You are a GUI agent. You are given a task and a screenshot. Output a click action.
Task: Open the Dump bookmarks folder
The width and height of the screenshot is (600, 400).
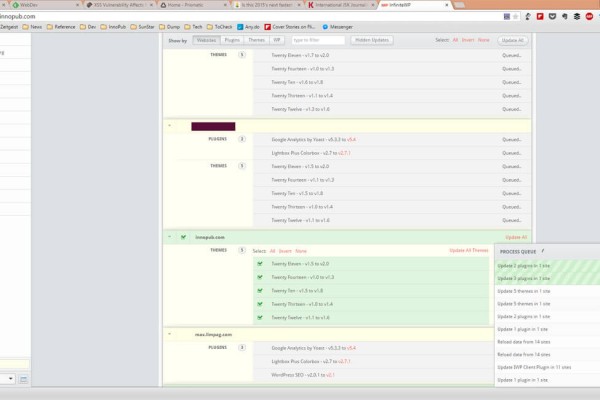[x=169, y=27]
